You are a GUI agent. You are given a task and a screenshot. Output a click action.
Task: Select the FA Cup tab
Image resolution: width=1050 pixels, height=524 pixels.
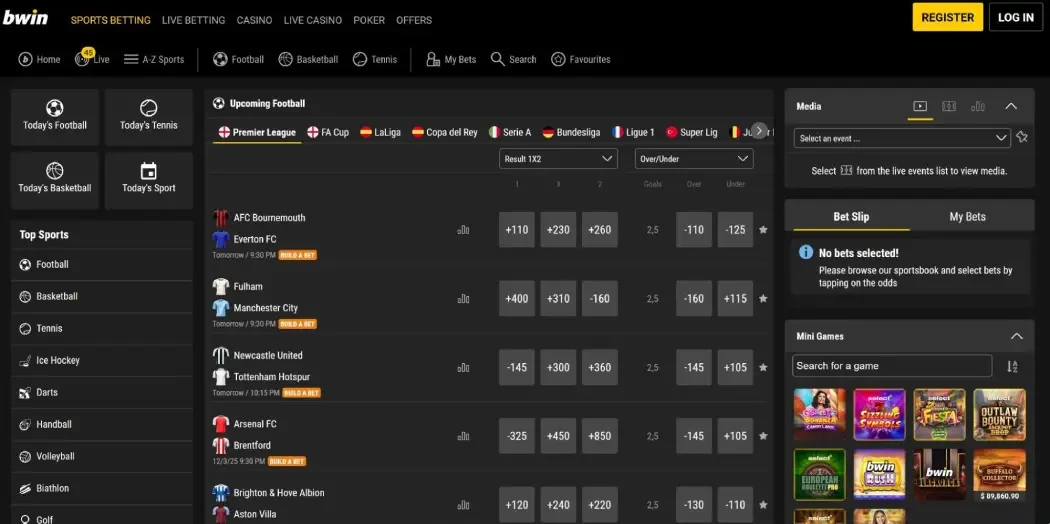click(x=328, y=133)
